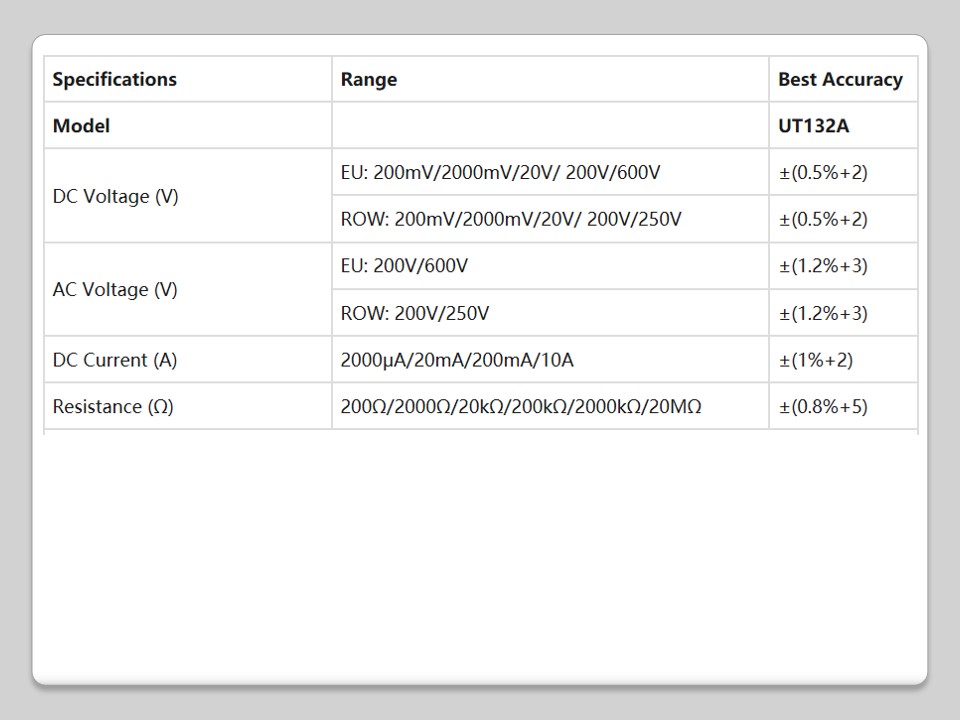
Task: Select the DC Voltage (V) cell
Action: tap(116, 196)
